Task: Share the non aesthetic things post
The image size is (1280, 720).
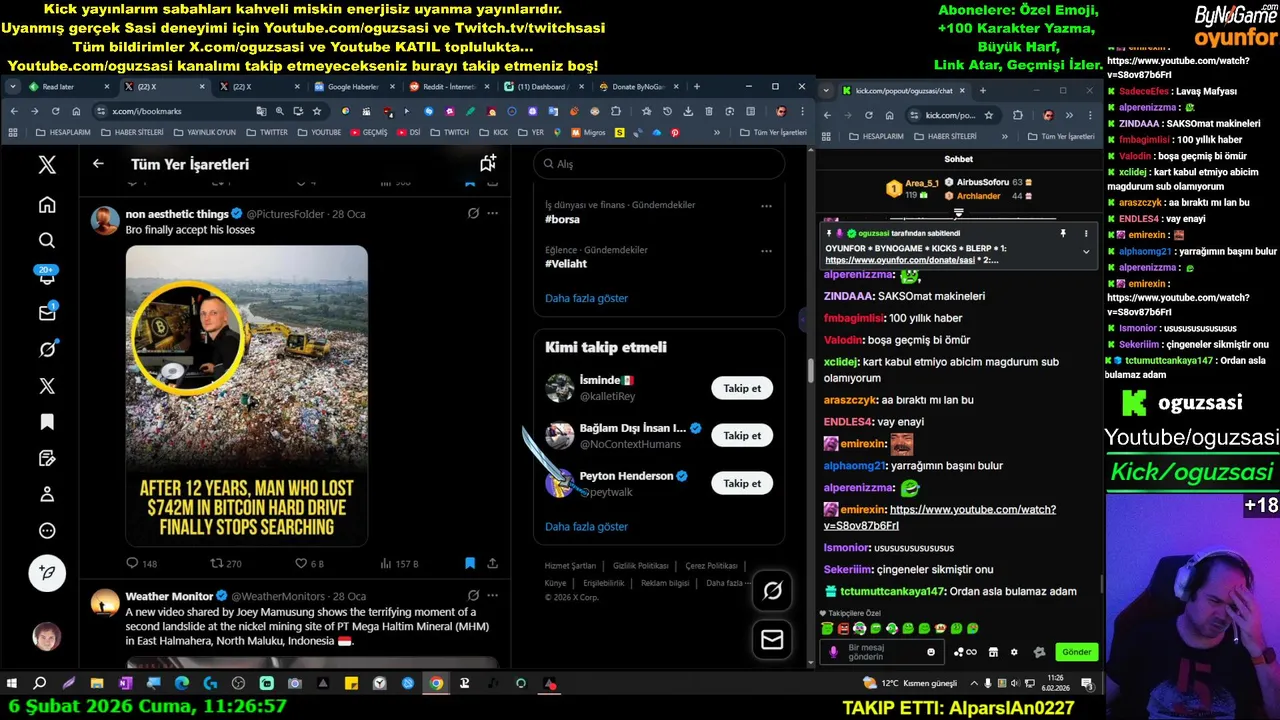Action: [x=492, y=564]
